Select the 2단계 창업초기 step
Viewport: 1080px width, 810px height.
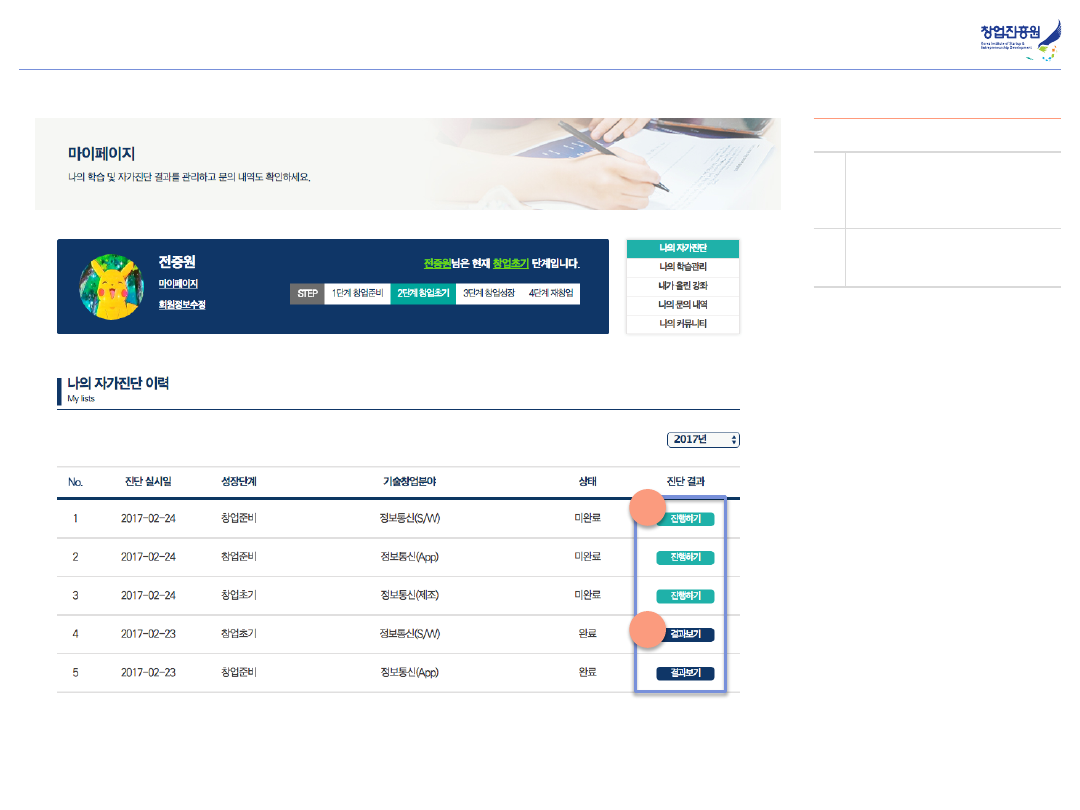(x=423, y=293)
